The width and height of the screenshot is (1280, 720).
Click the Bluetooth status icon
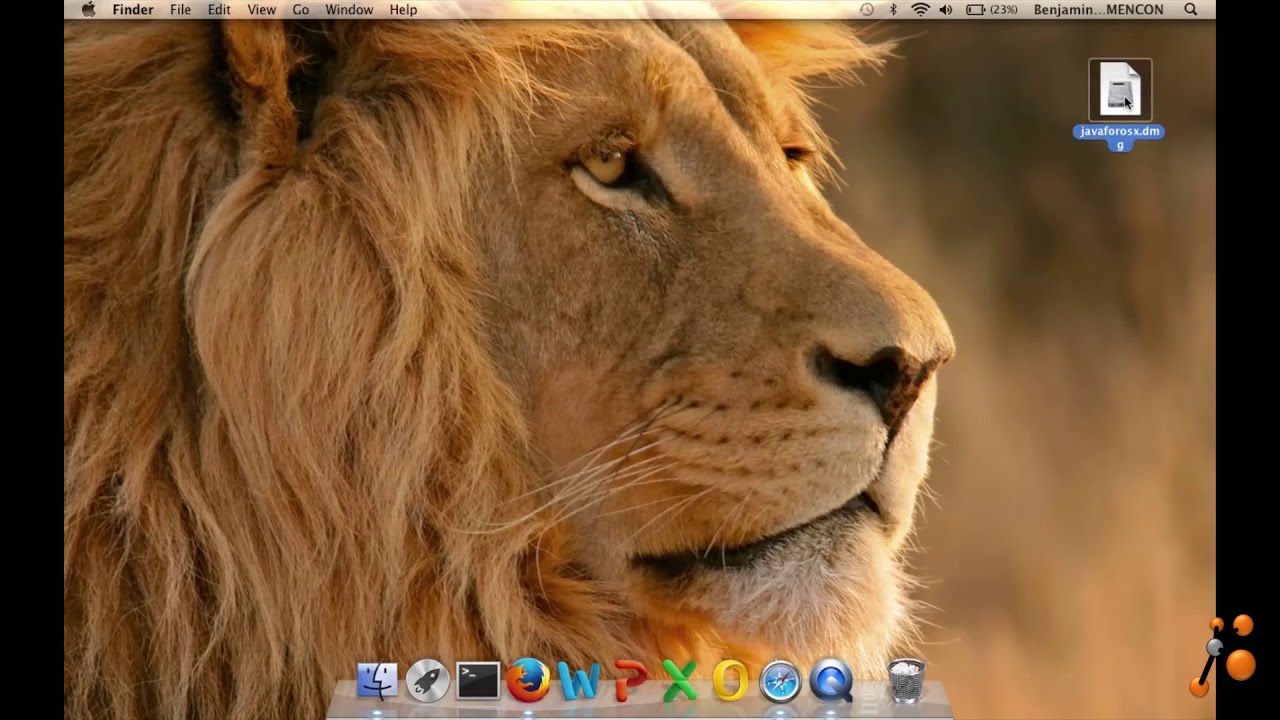coord(894,9)
